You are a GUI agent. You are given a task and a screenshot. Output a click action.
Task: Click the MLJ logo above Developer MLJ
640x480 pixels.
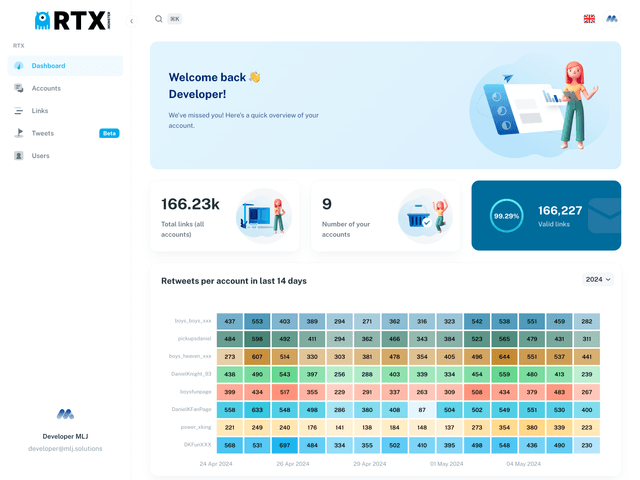click(x=65, y=414)
